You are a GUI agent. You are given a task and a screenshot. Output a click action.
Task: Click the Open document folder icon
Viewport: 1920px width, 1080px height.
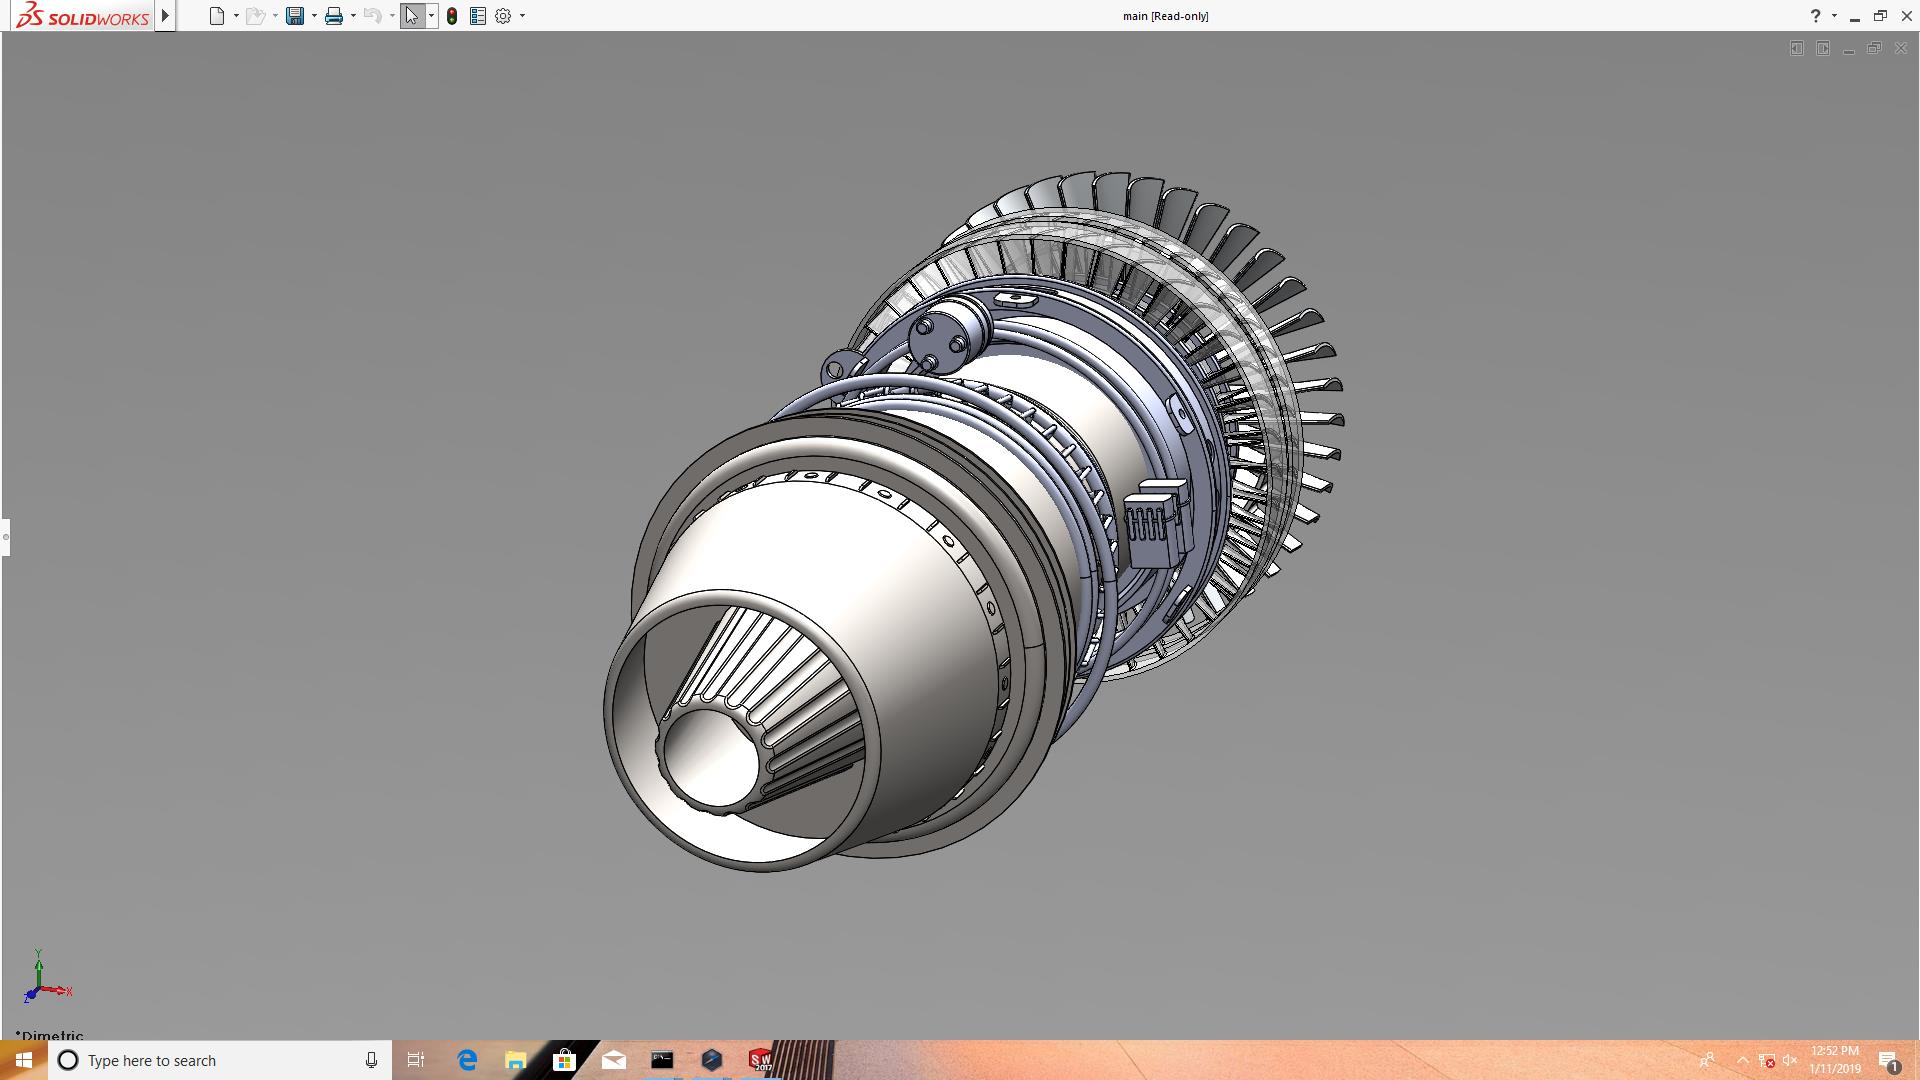(x=255, y=16)
